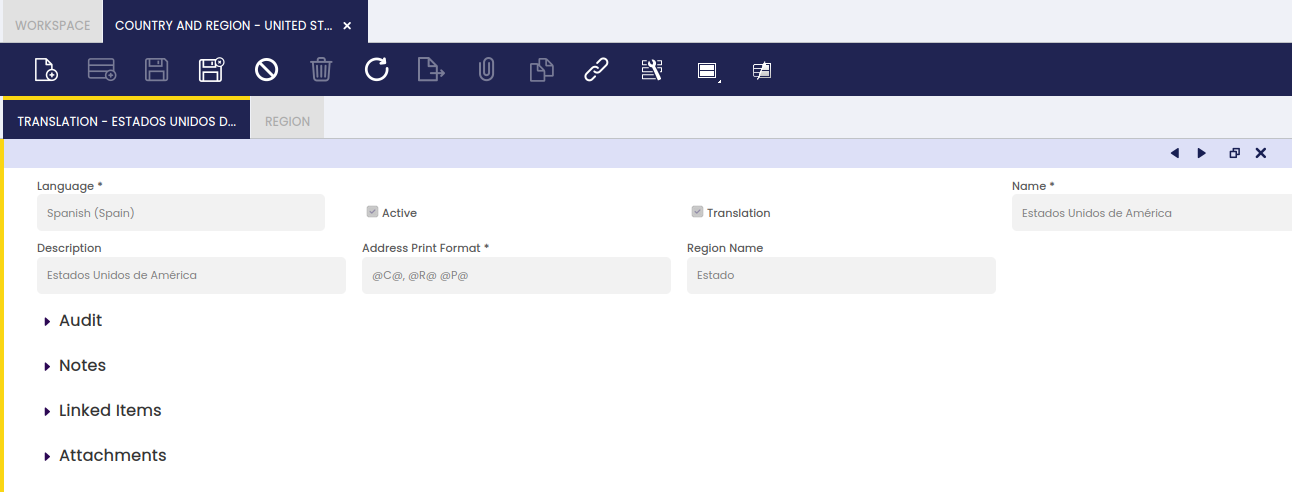Toggle the Translation checkbox
Screen dimensions: 1292x492
(x=698, y=212)
